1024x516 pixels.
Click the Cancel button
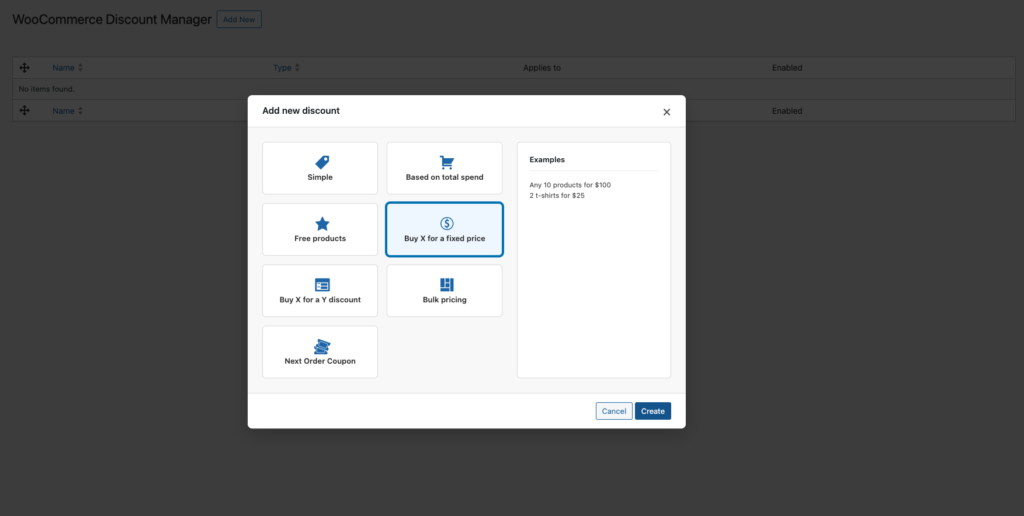pyautogui.click(x=614, y=411)
